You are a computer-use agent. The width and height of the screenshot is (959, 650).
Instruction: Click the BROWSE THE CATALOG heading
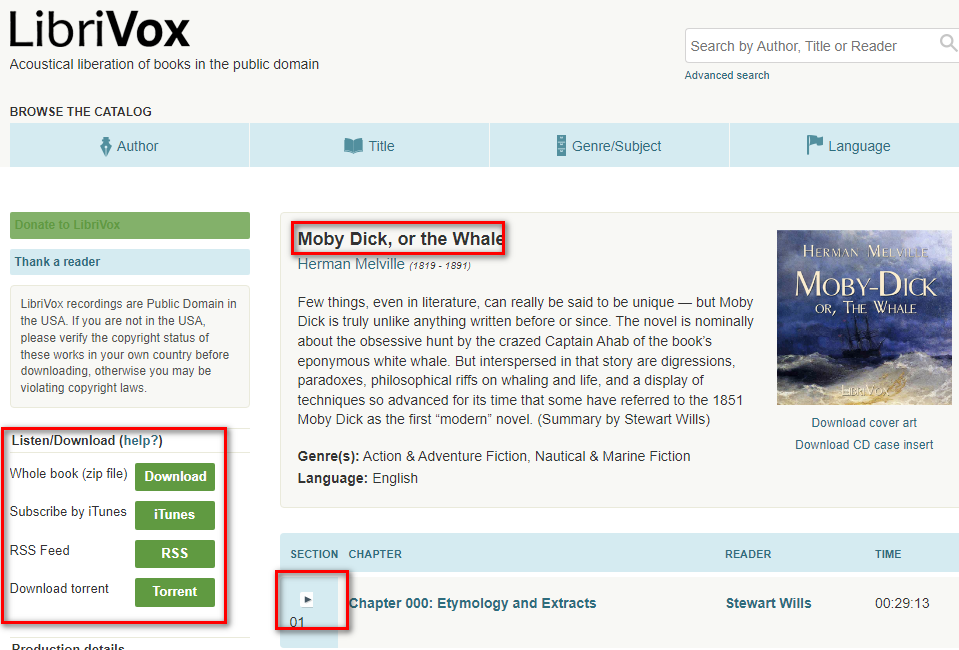81,112
